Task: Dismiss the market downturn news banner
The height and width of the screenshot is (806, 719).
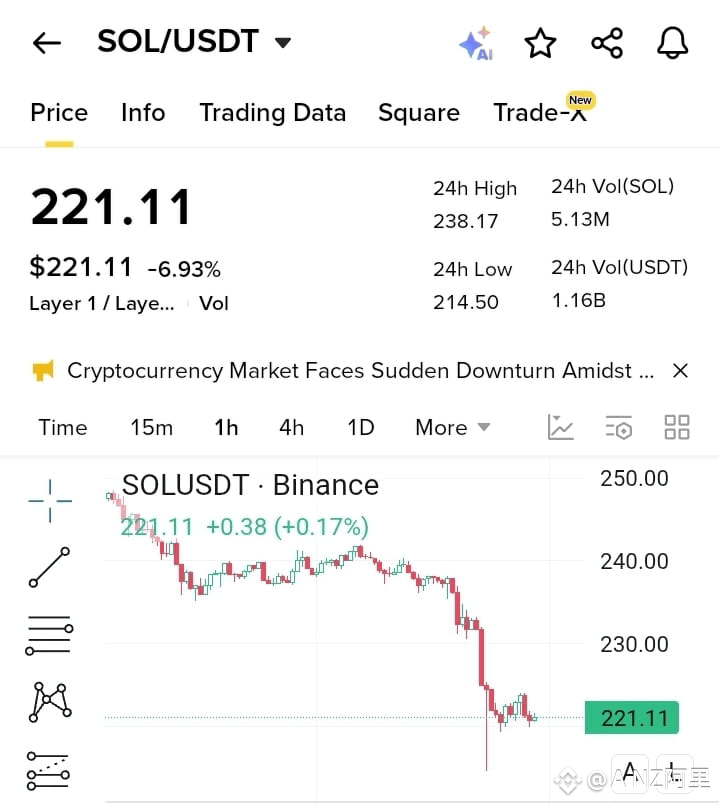Action: [x=680, y=371]
